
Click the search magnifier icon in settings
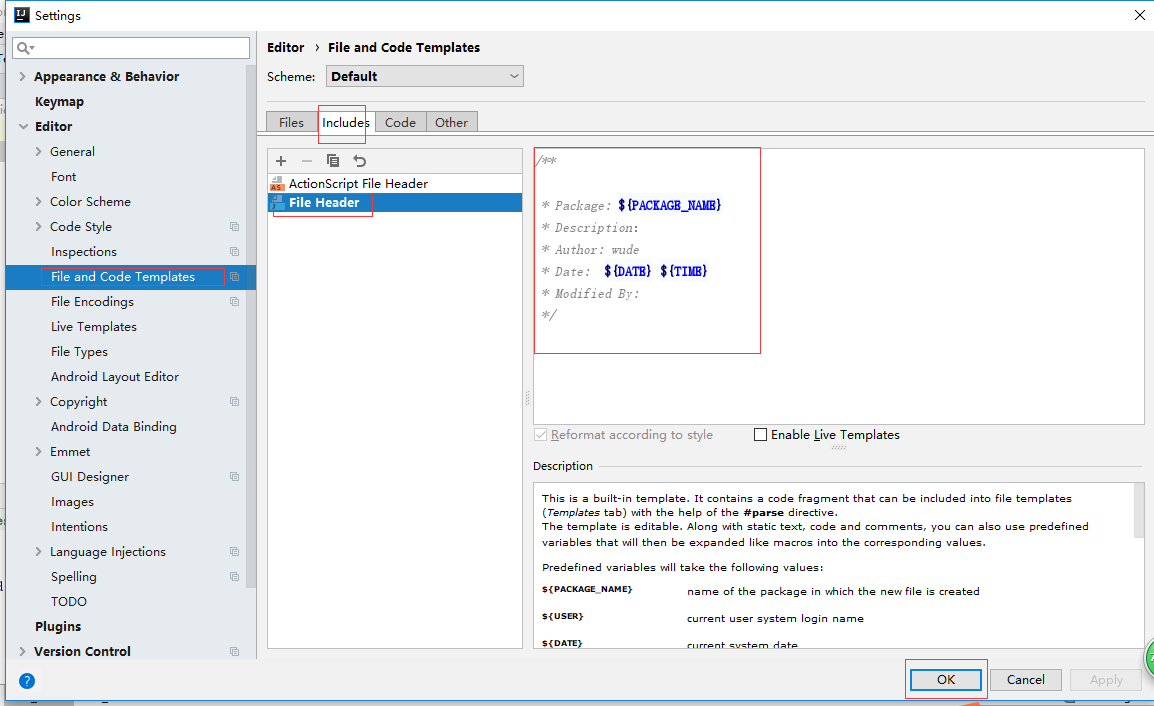coord(25,48)
